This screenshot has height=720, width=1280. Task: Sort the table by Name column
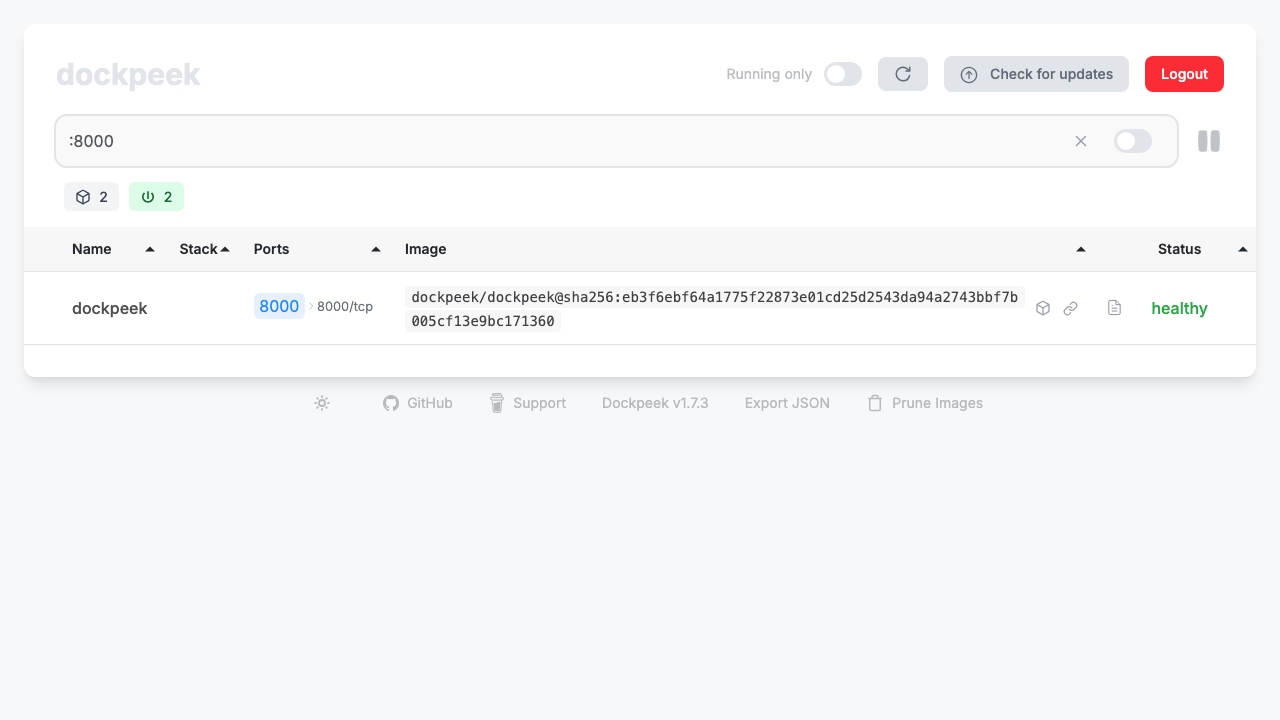[113, 249]
